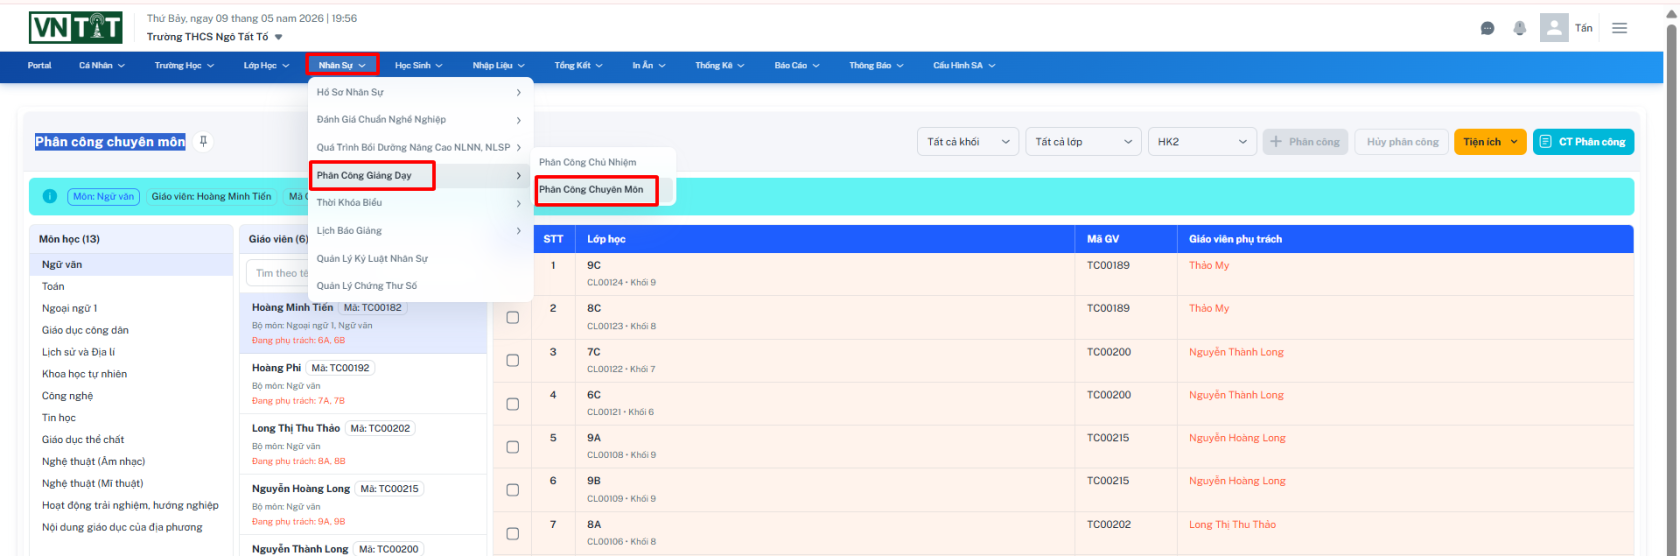Open the Thông Báo menu
Image resolution: width=1680 pixels, height=556 pixels.
876,65
